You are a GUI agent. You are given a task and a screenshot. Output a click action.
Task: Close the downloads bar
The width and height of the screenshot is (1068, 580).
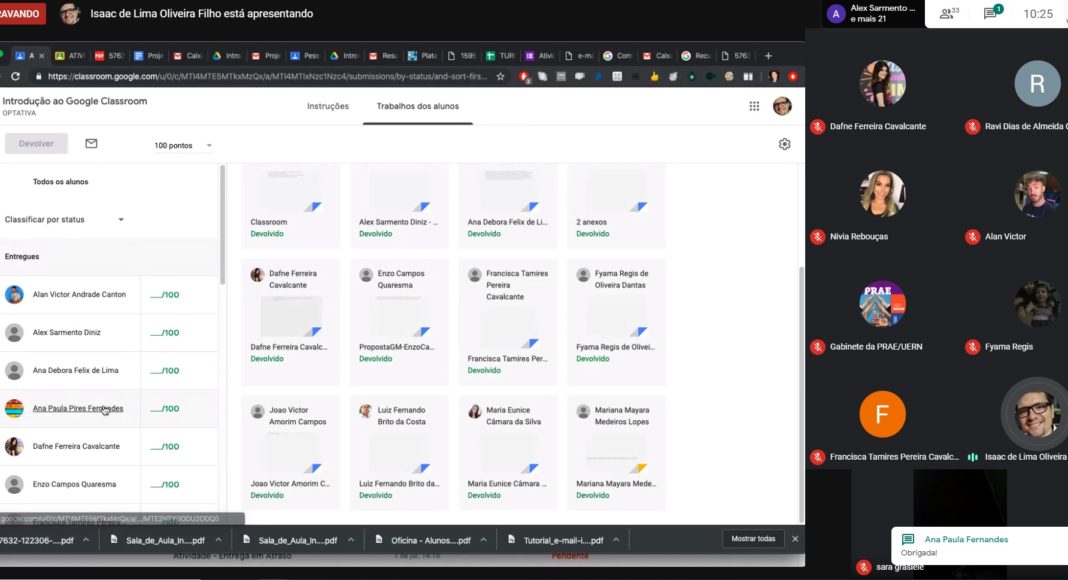[x=795, y=539]
